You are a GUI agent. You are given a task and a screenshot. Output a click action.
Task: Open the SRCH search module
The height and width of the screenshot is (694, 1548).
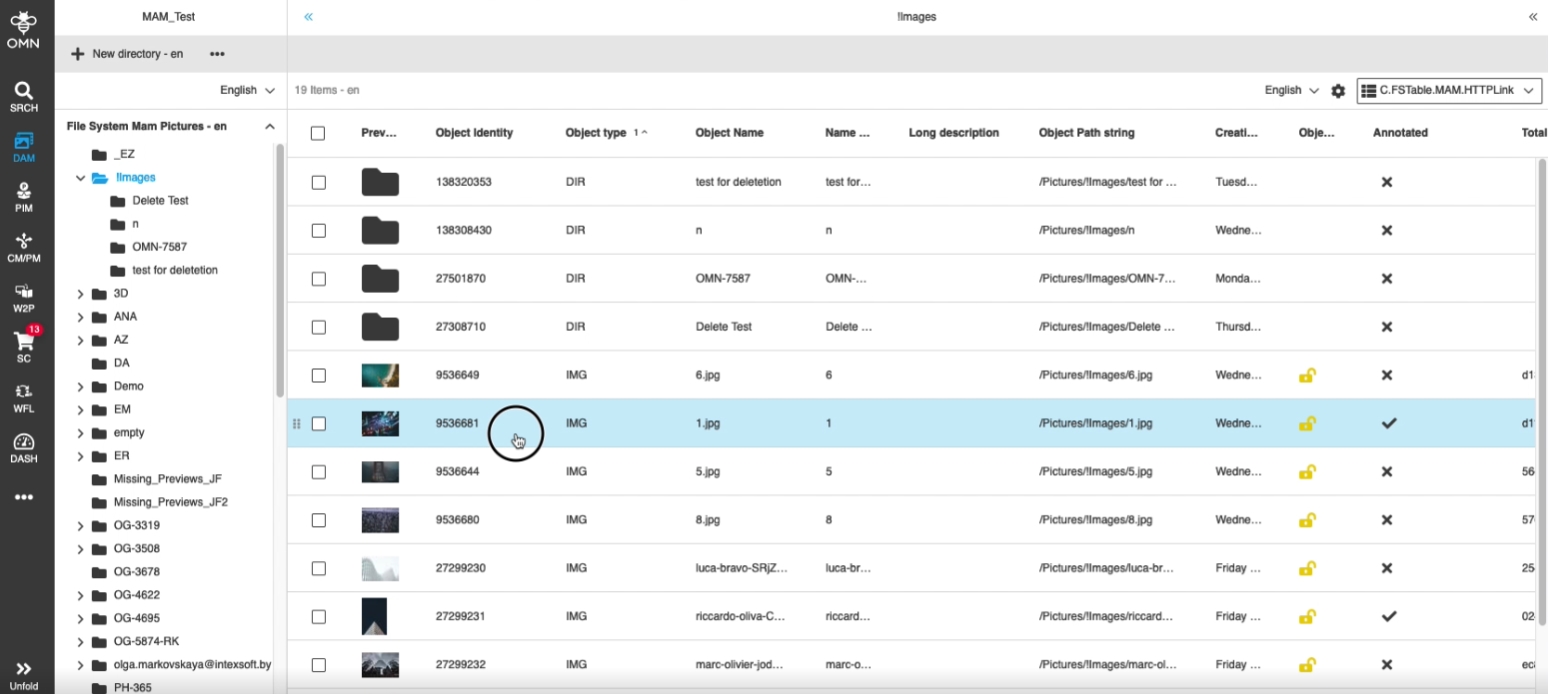[24, 96]
